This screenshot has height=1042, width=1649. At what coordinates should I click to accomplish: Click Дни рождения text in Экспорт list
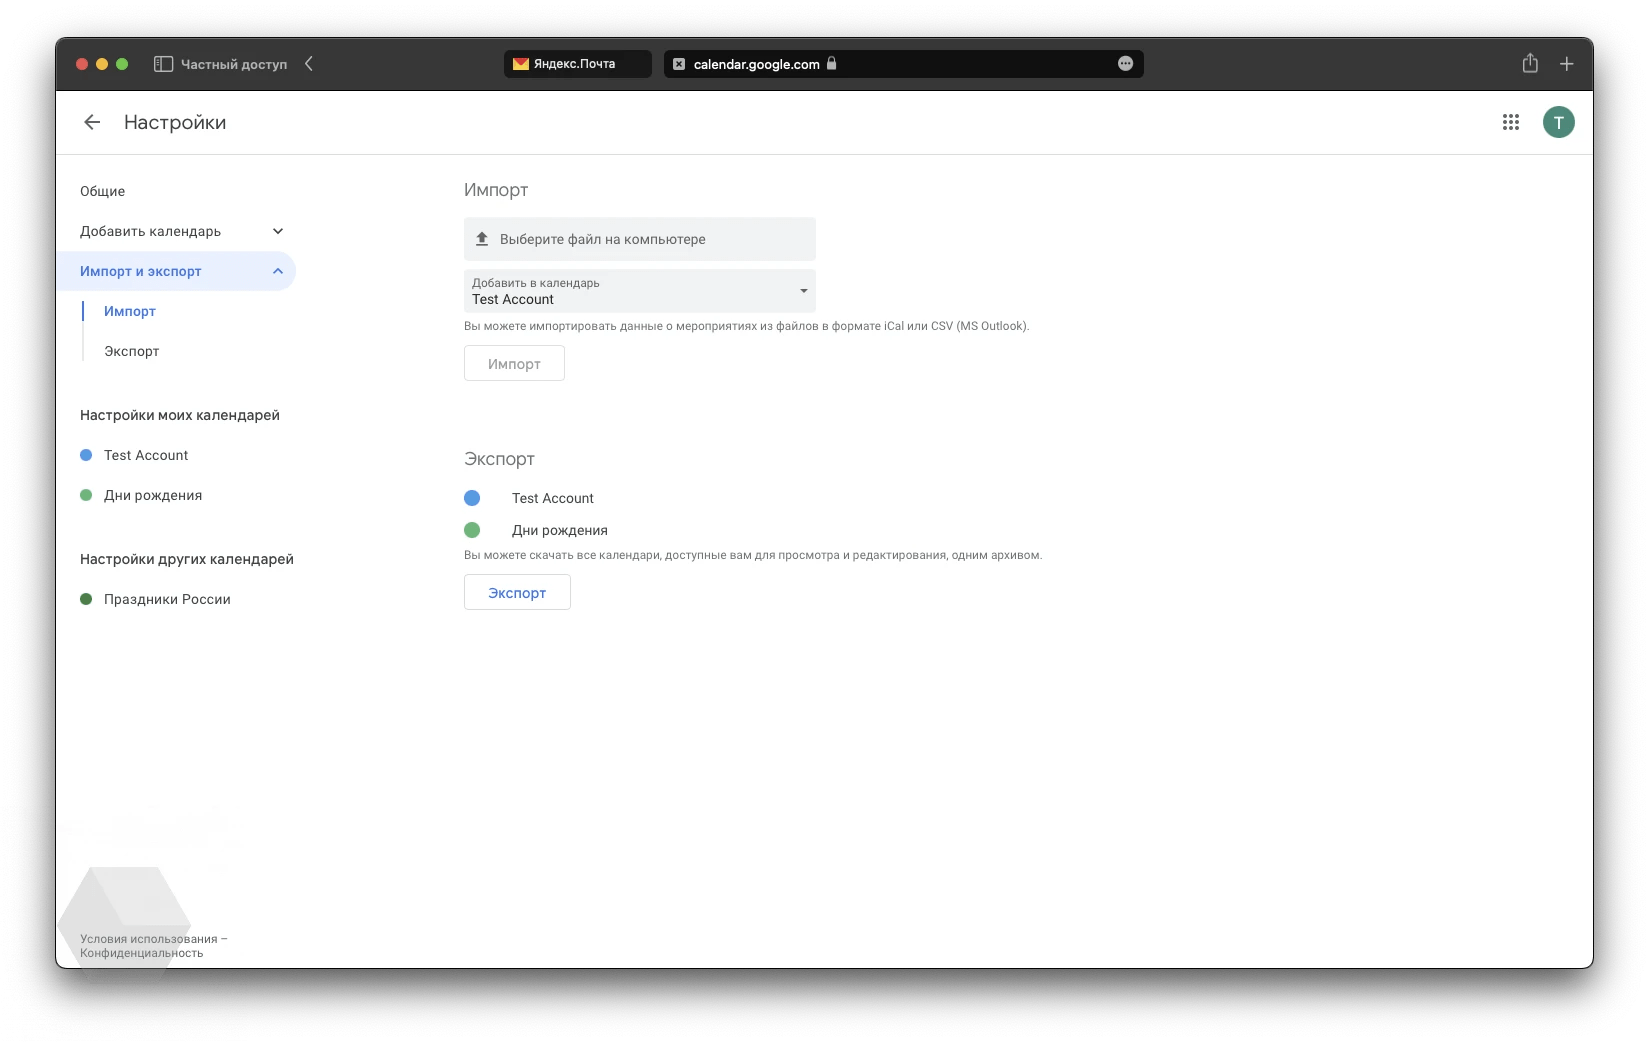pyautogui.click(x=560, y=530)
